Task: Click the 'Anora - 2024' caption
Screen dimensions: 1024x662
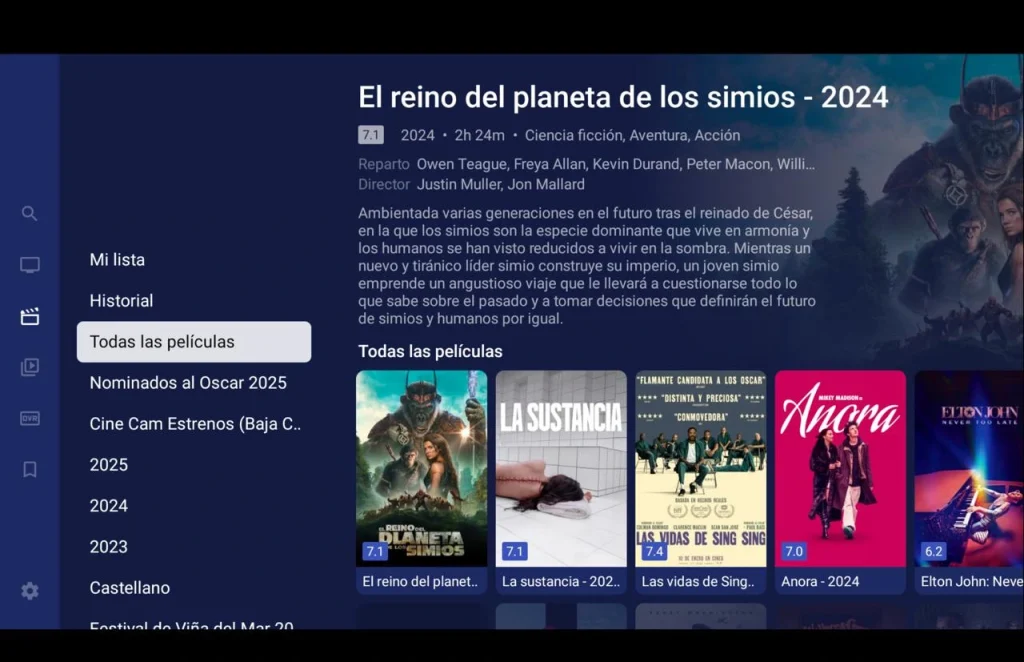Action: (x=820, y=582)
